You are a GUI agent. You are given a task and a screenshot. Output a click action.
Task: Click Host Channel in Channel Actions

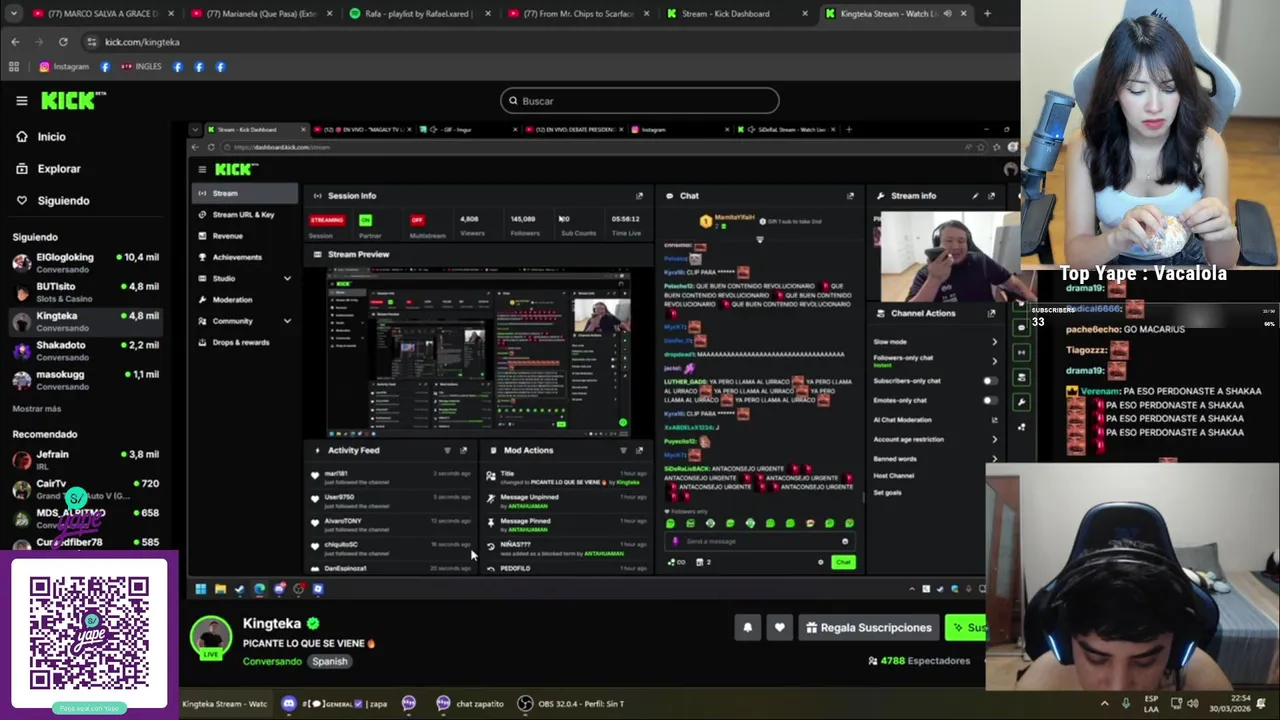point(894,476)
